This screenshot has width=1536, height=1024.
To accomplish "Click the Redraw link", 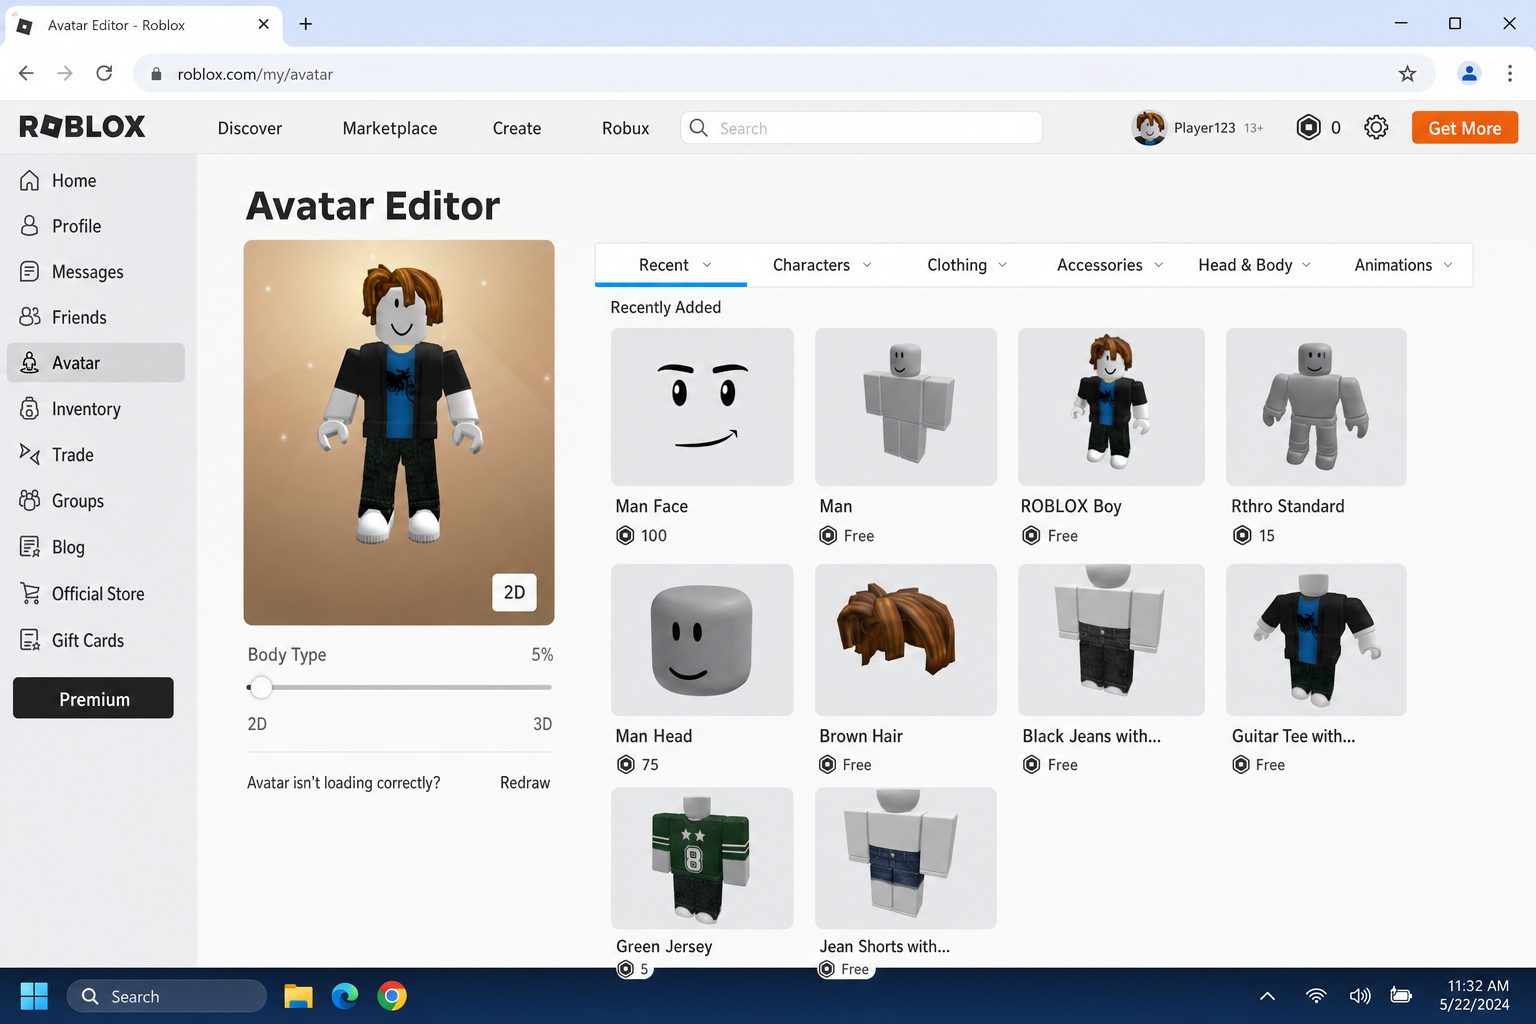I will click(525, 783).
